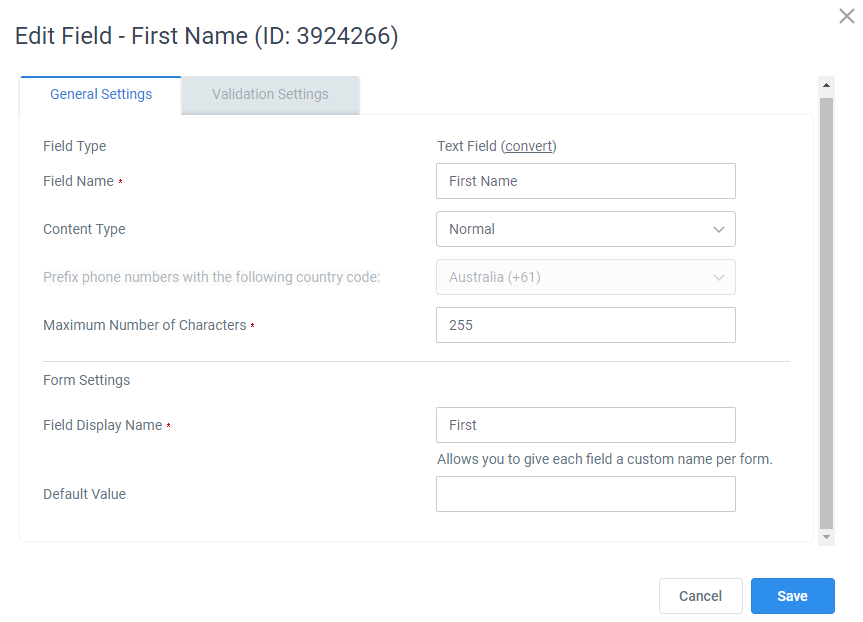
Task: Click the convert link next to Text Field
Action: (528, 146)
